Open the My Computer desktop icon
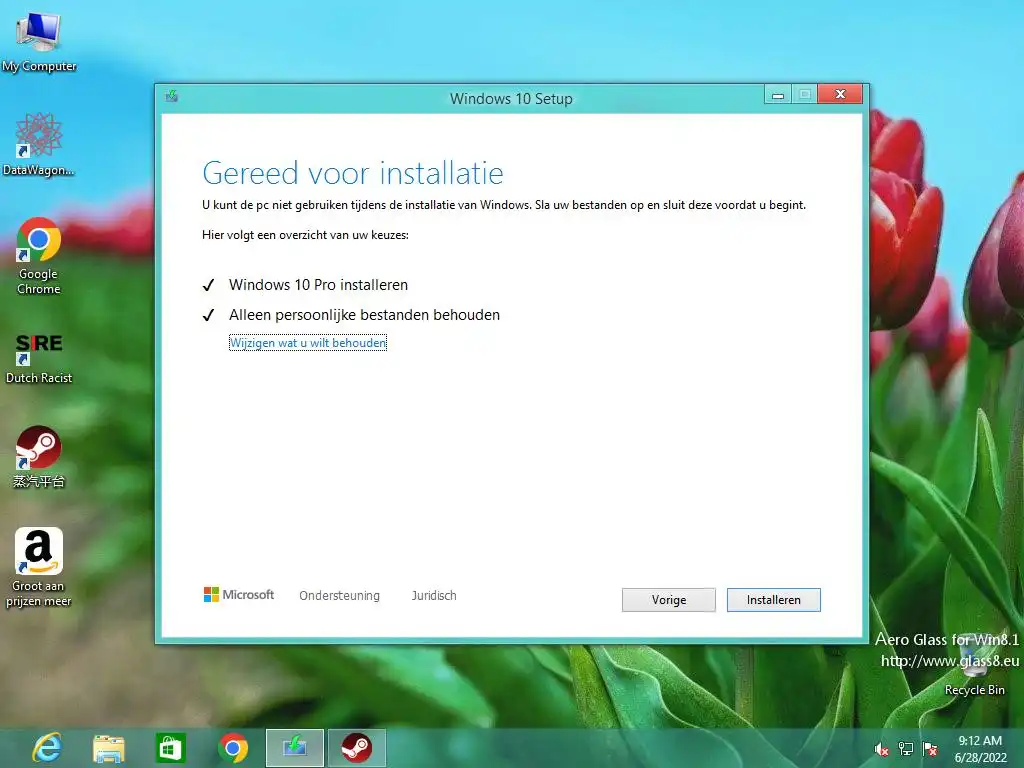The image size is (1024, 768). [39, 40]
